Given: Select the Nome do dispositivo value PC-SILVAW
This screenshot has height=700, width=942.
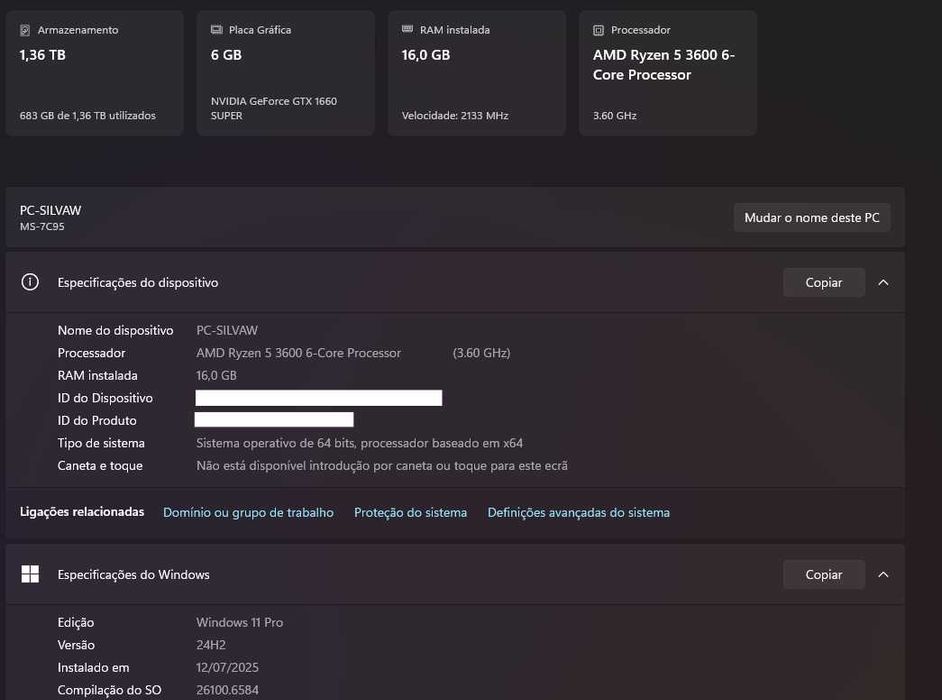Looking at the screenshot, I should [x=227, y=330].
